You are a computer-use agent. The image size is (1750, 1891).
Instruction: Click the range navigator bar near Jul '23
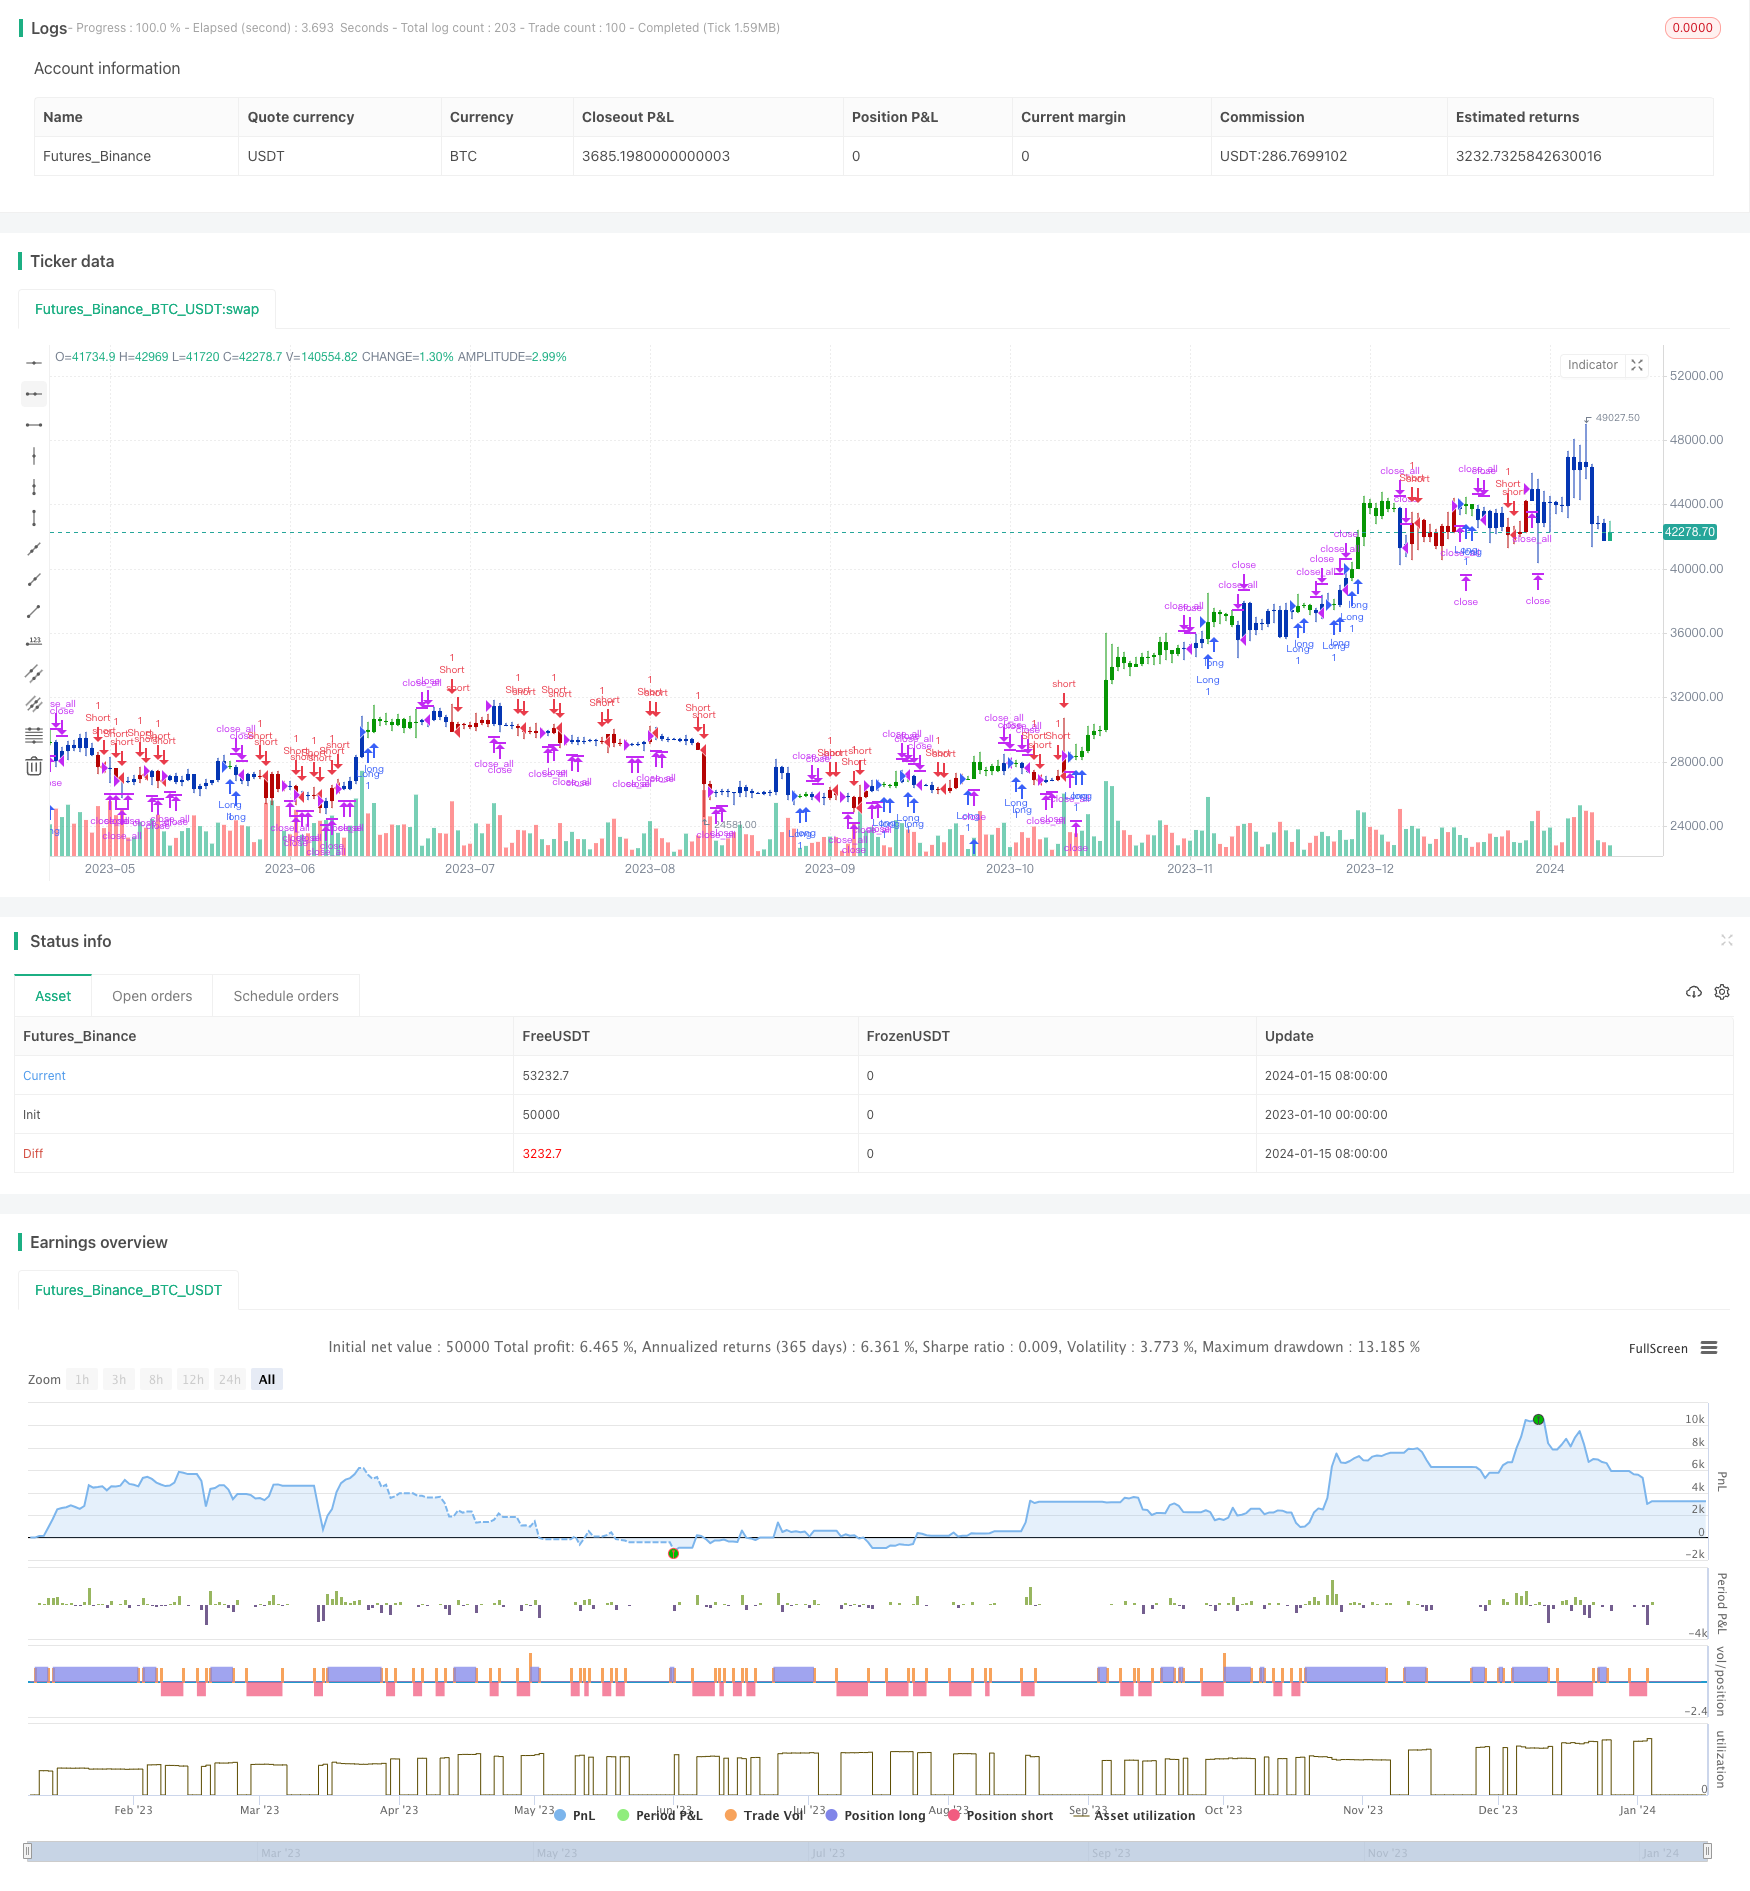point(828,1852)
